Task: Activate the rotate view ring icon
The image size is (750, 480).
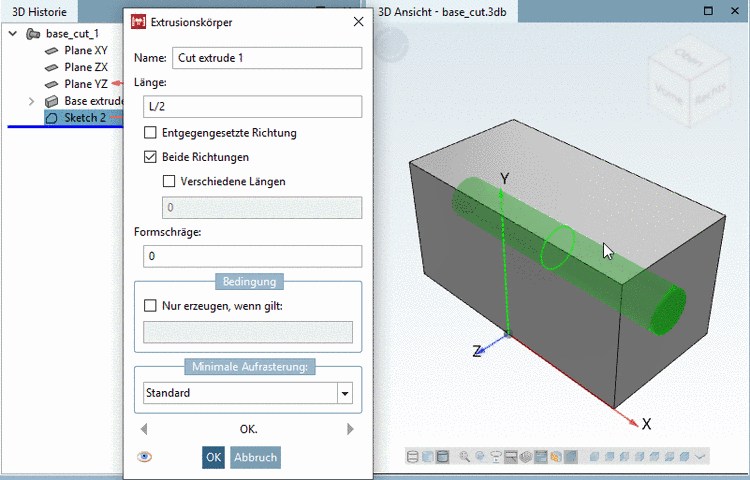Action: pos(496,457)
